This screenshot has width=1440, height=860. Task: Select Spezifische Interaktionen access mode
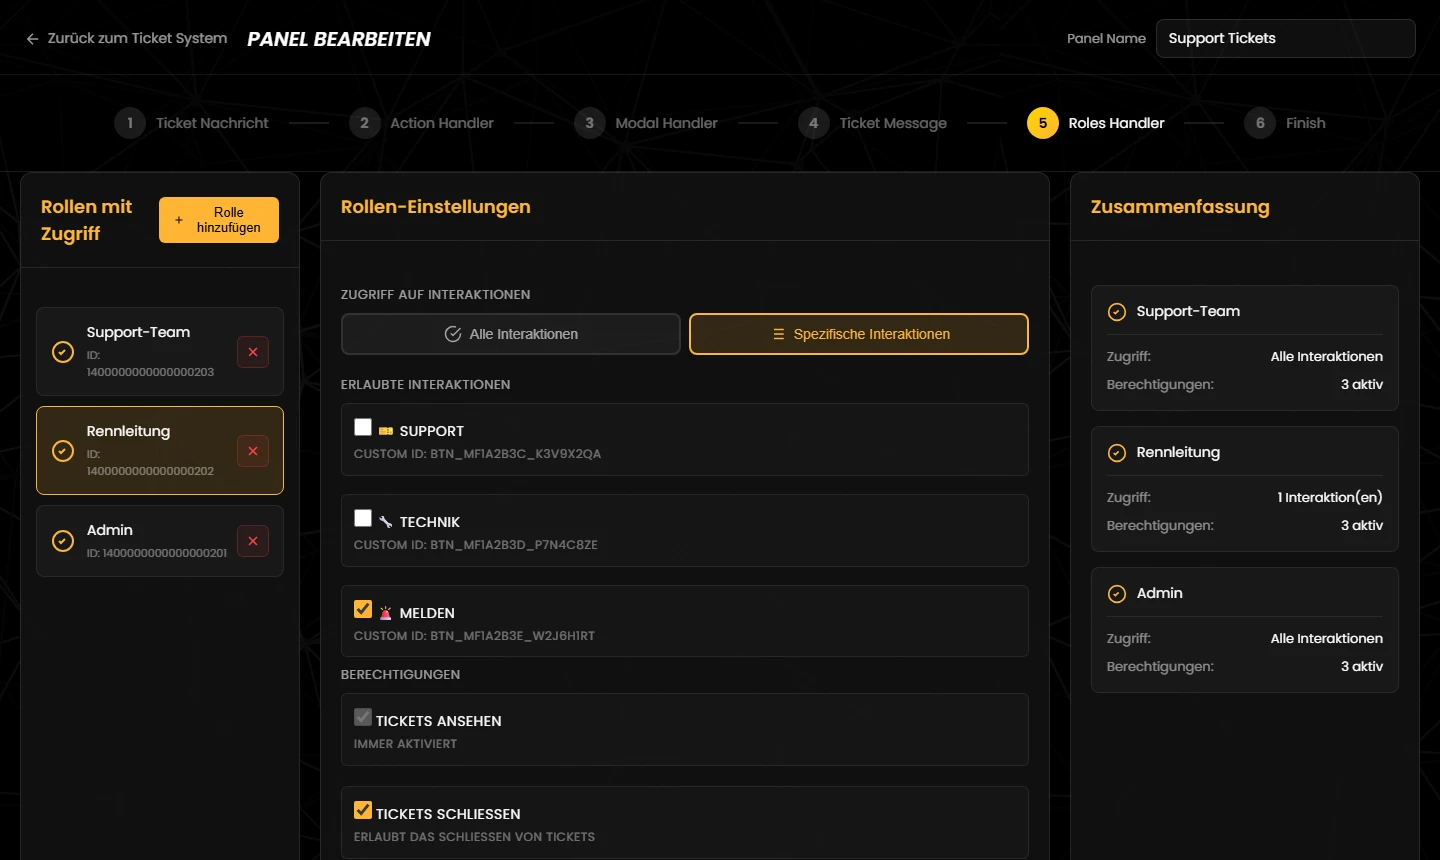tap(859, 334)
